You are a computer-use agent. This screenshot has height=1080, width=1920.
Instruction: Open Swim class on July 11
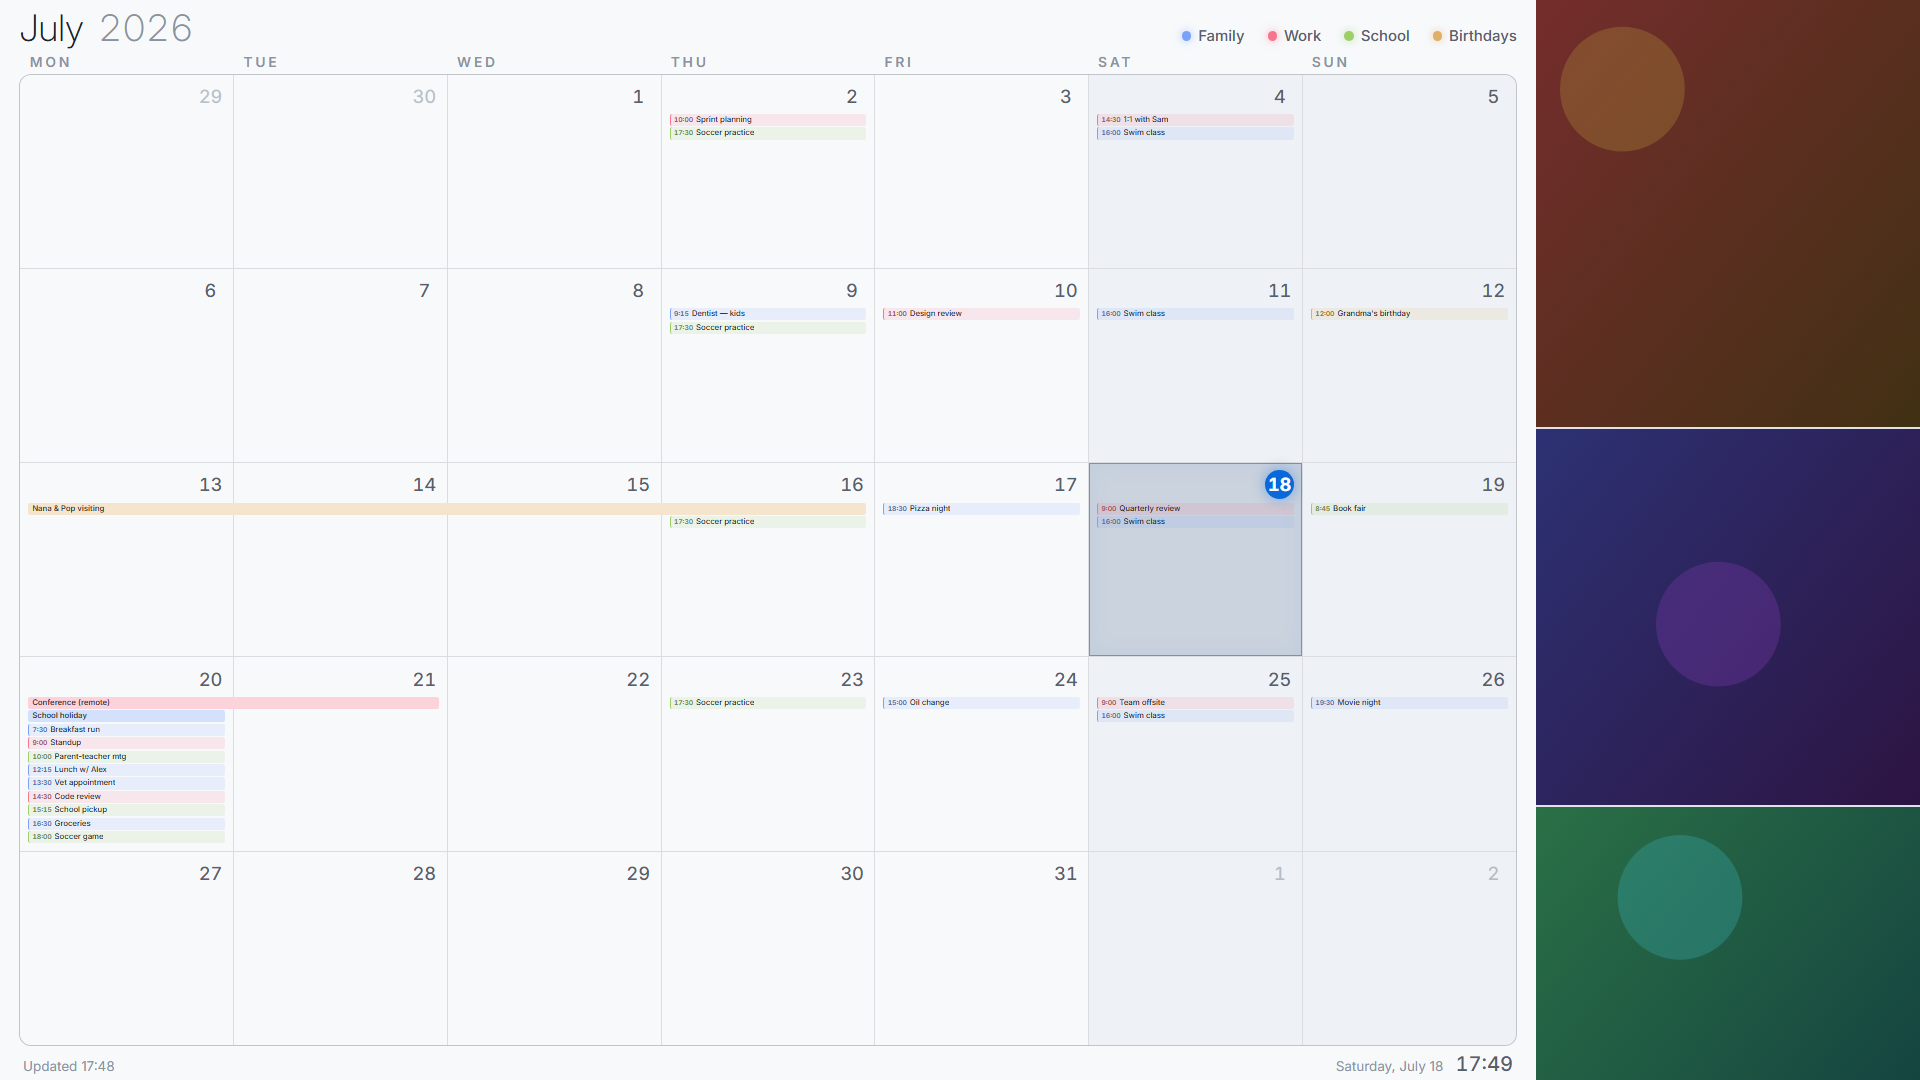[1195, 314]
